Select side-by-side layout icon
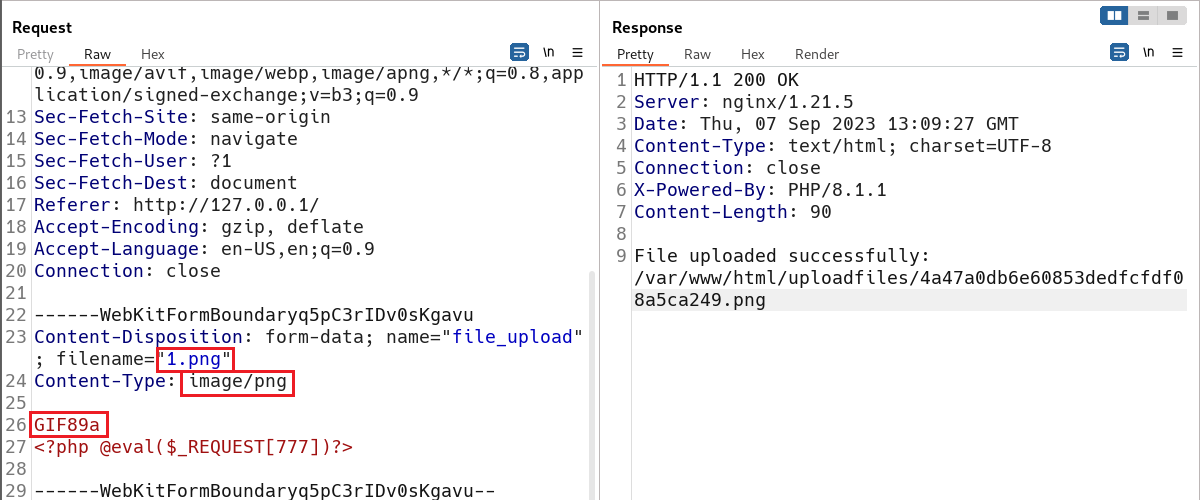 [1114, 15]
